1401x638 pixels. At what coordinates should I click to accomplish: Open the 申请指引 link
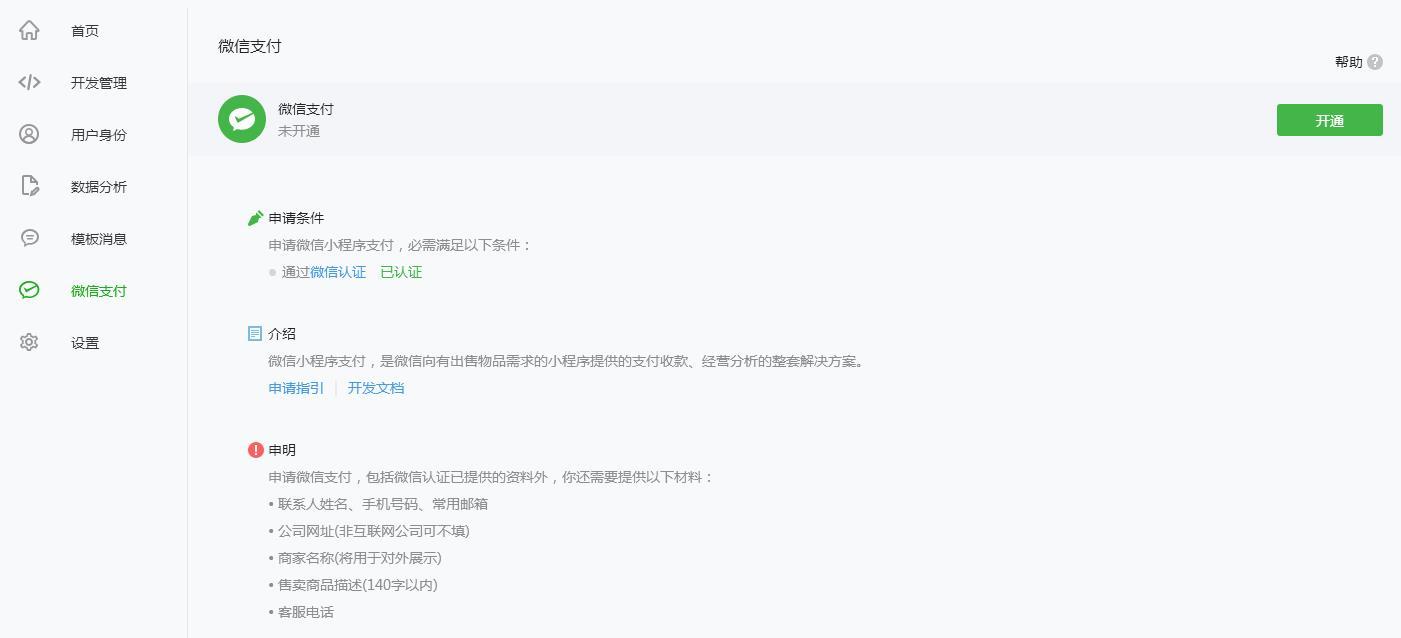(x=296, y=388)
